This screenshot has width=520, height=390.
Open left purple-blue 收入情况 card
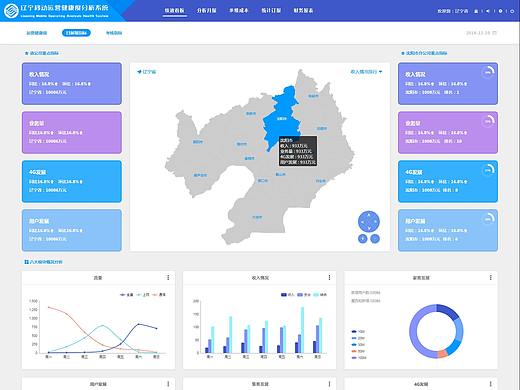coord(72,83)
